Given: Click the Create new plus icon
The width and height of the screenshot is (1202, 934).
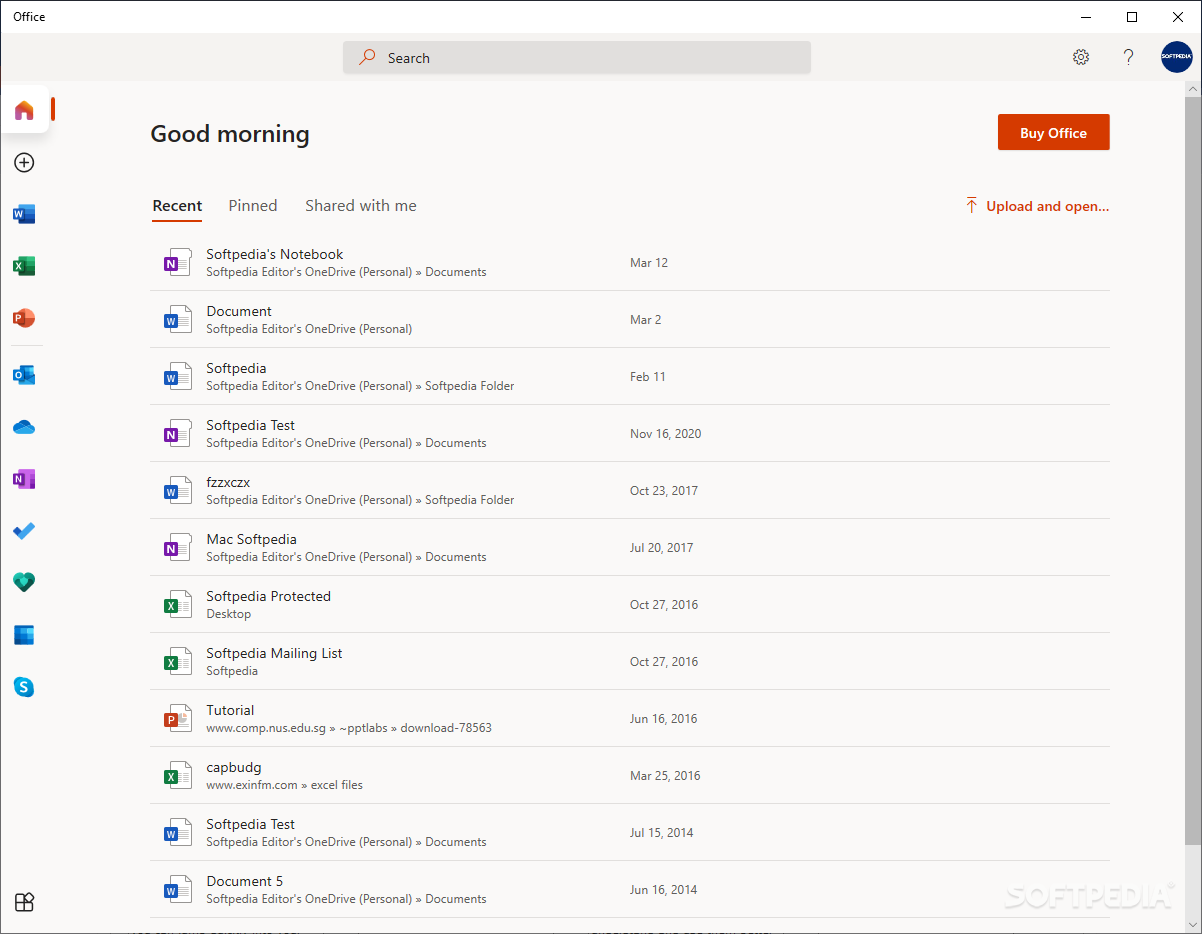Looking at the screenshot, I should click(25, 162).
